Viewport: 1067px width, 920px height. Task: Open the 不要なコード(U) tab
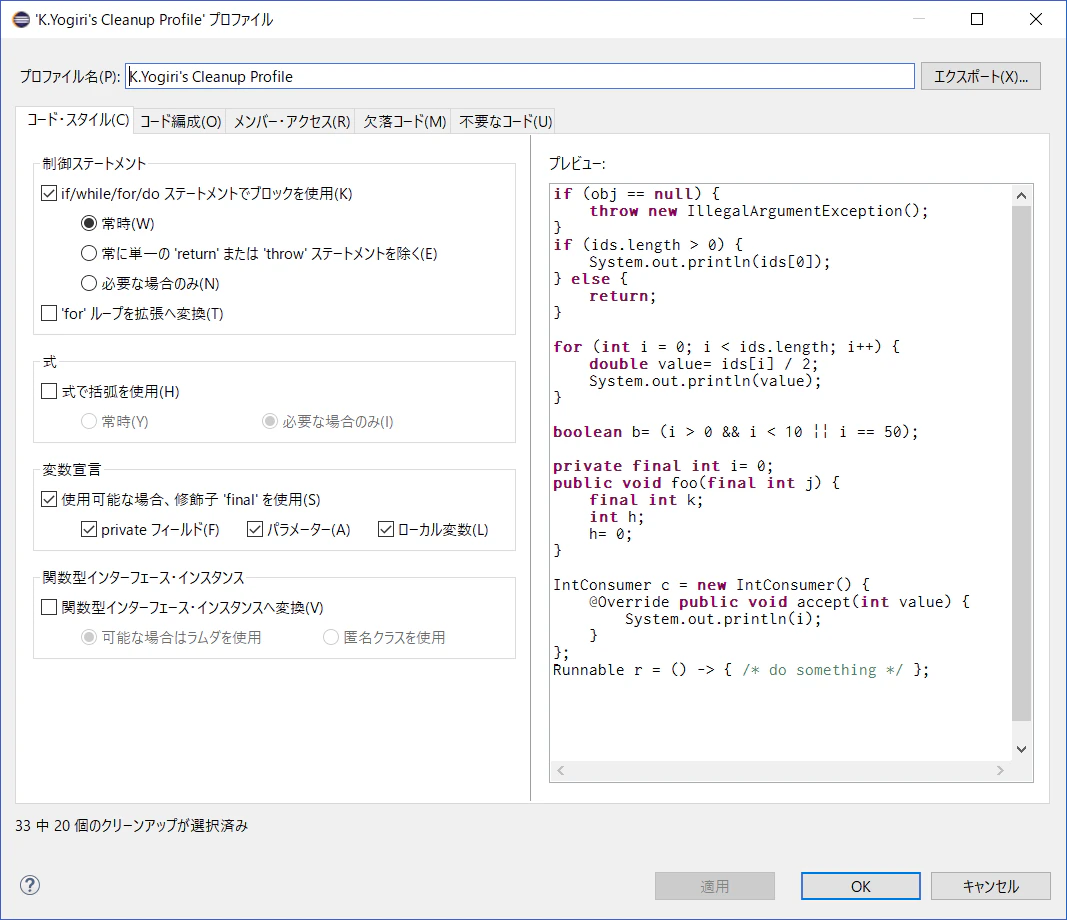pyautogui.click(x=505, y=122)
